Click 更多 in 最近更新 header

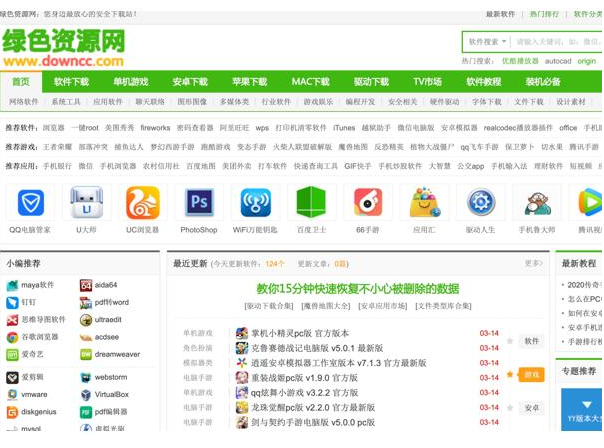[x=534, y=263]
